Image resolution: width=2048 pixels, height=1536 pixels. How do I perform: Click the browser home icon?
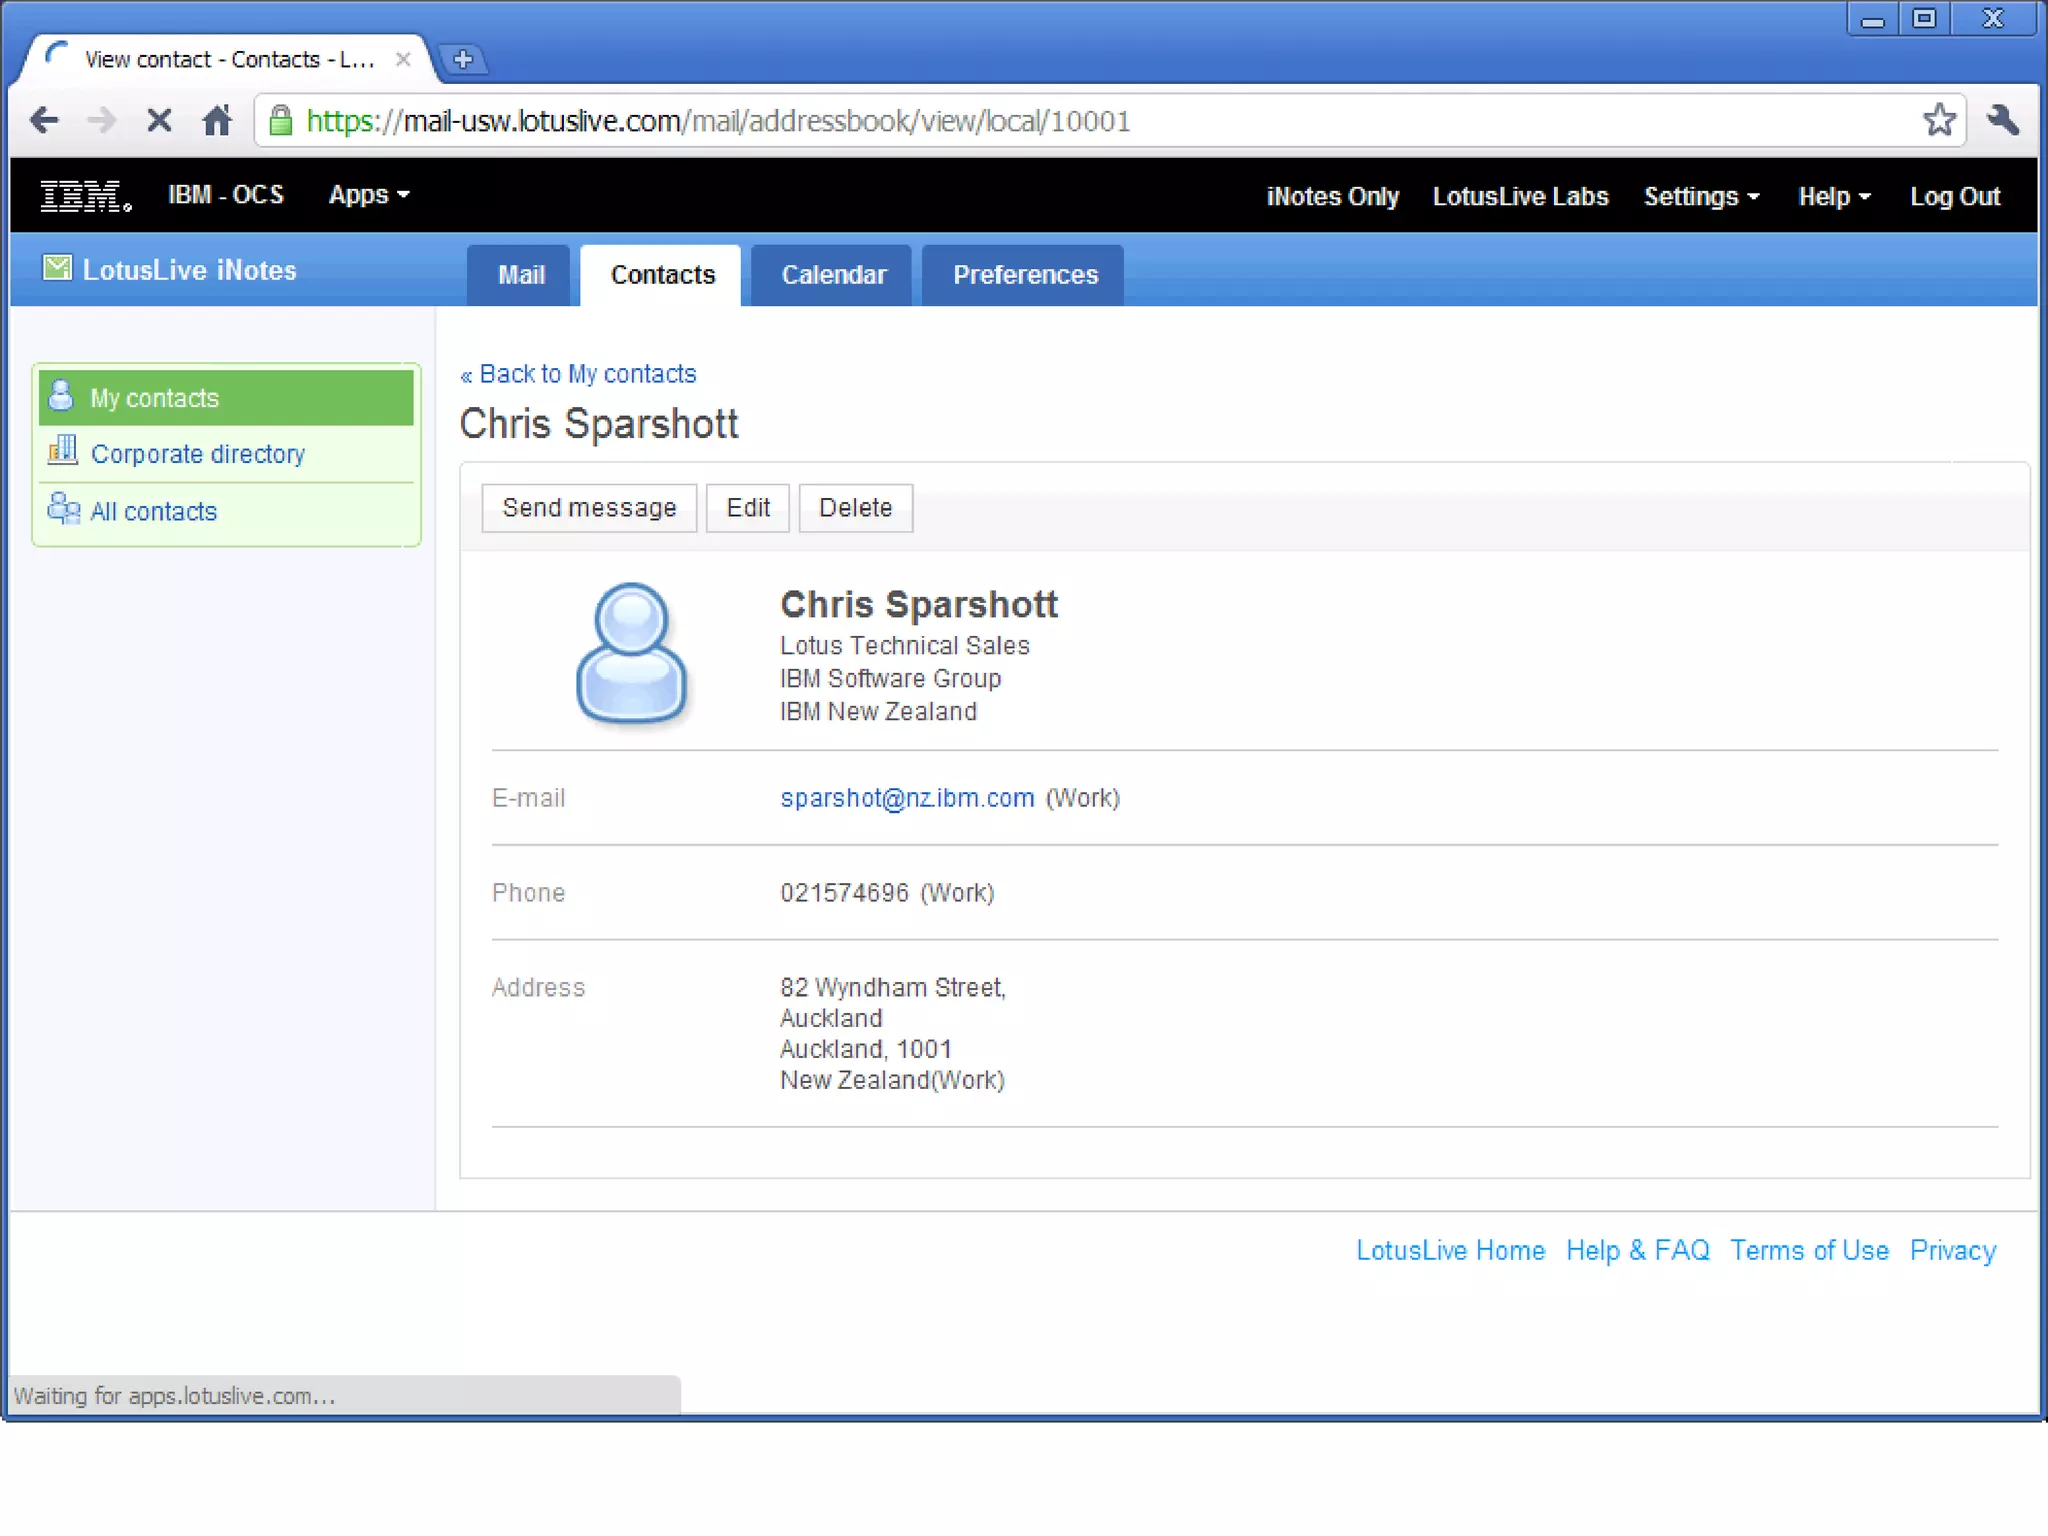217,121
